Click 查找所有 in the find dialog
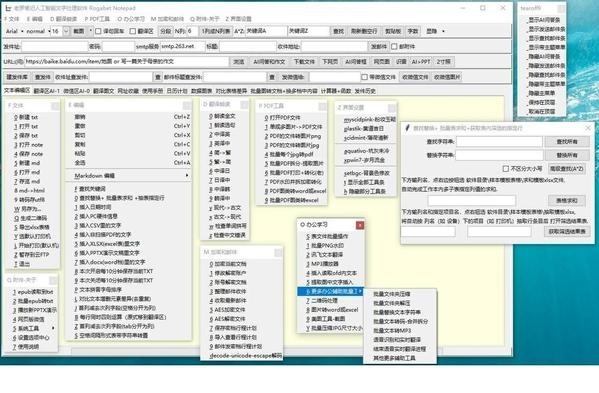599x393 pixels. (x=567, y=142)
